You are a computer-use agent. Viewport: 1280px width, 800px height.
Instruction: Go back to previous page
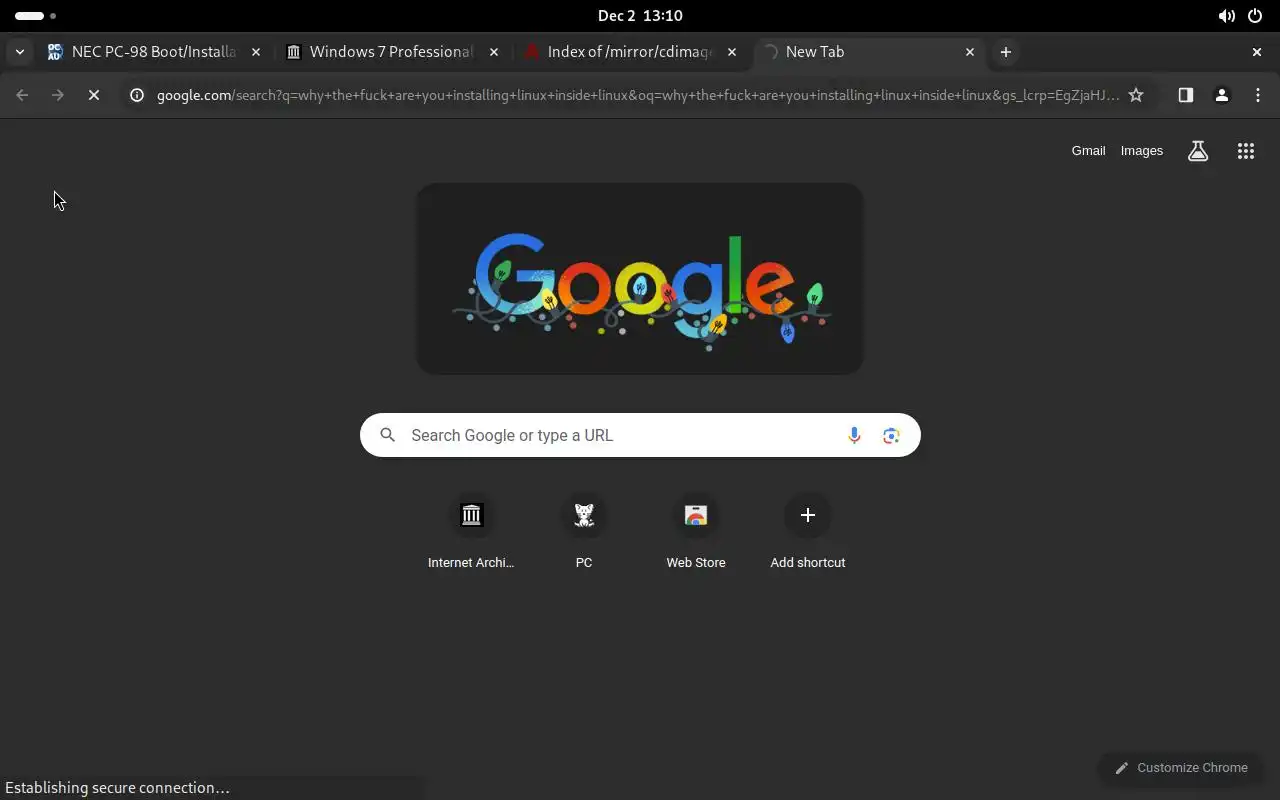22,95
